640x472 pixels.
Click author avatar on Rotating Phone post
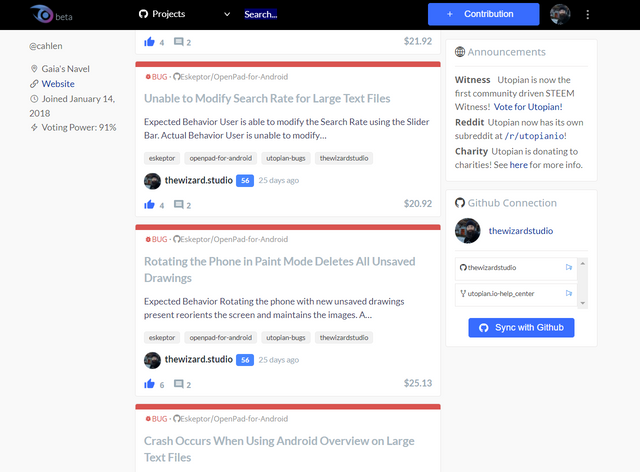152,360
